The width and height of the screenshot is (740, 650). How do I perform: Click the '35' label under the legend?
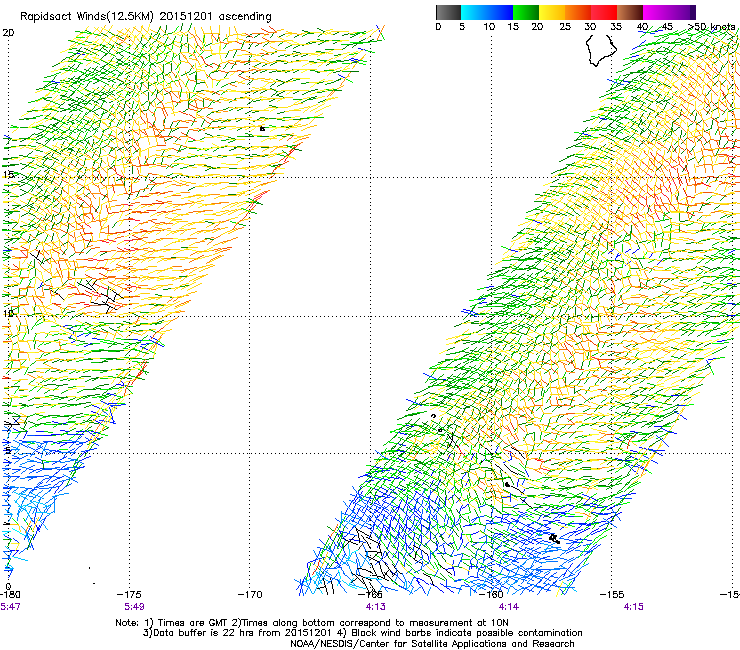616,27
